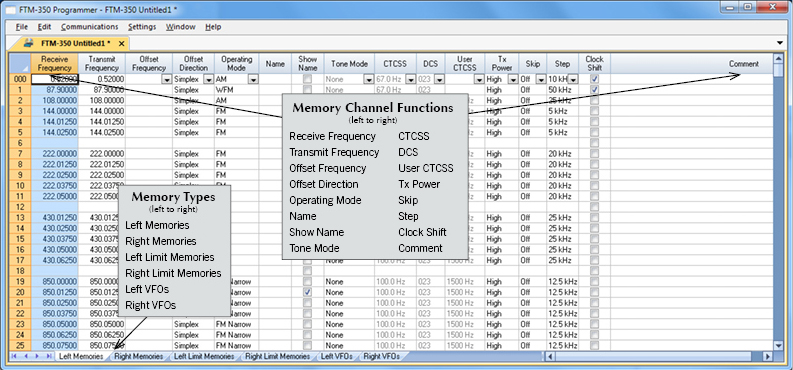Image resolution: width=793 pixels, height=370 pixels.
Task: Select row header 7
Action: point(20,154)
